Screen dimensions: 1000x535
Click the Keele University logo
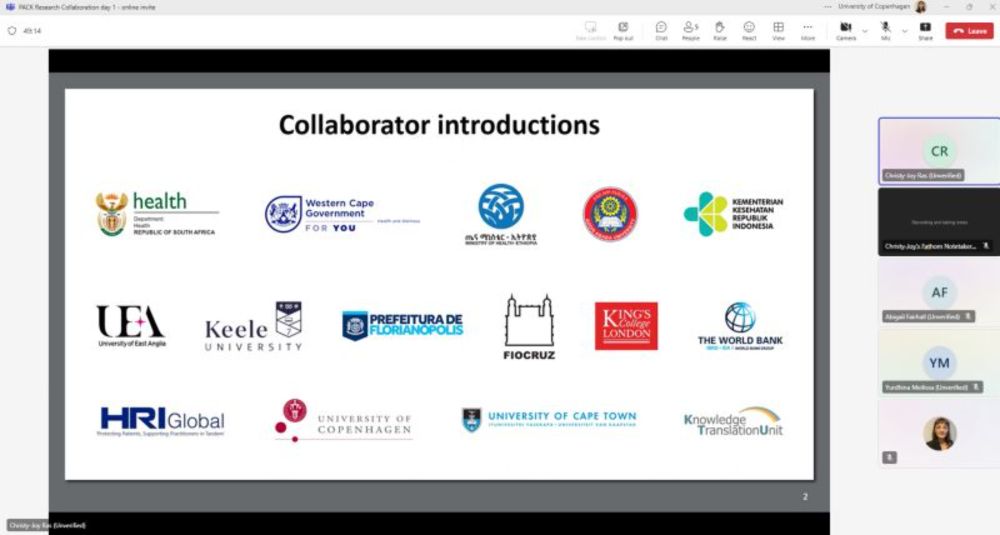click(x=254, y=326)
